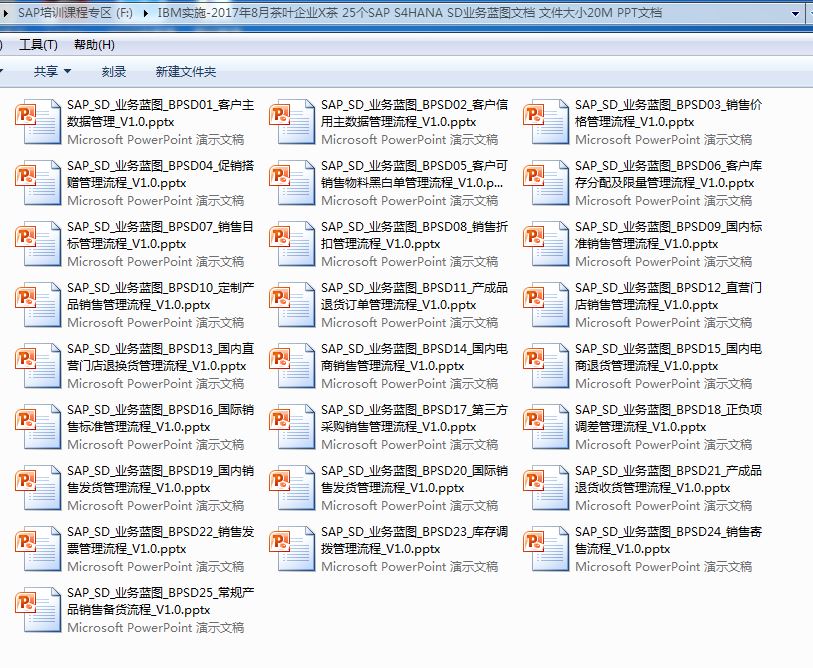Click the IBM实施-2017年8月茶叶企业 breadcrumb folder
This screenshot has width=813, height=668.
pos(410,13)
